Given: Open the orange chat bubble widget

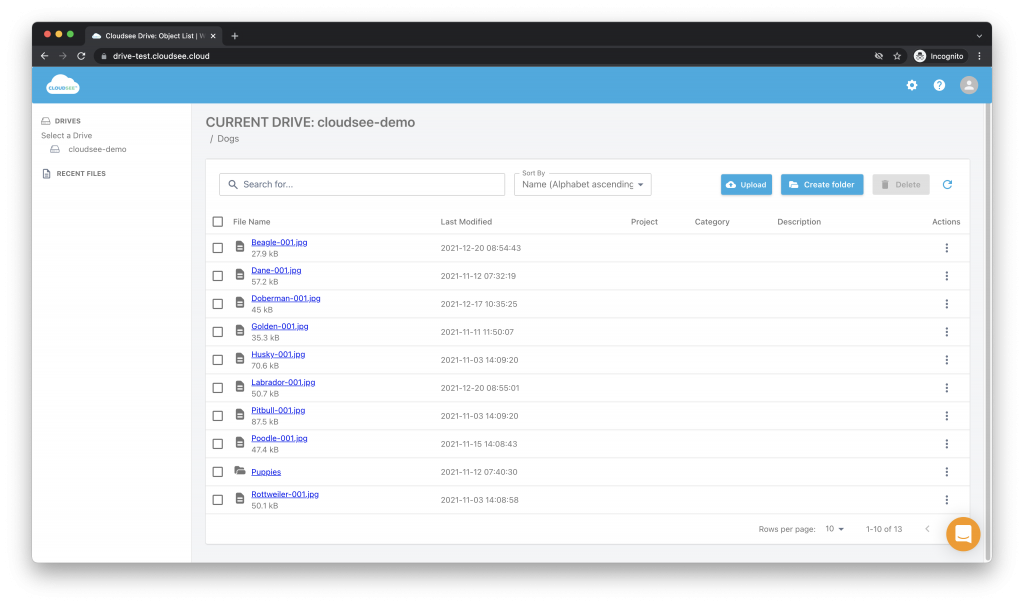Looking at the screenshot, I should (x=962, y=533).
